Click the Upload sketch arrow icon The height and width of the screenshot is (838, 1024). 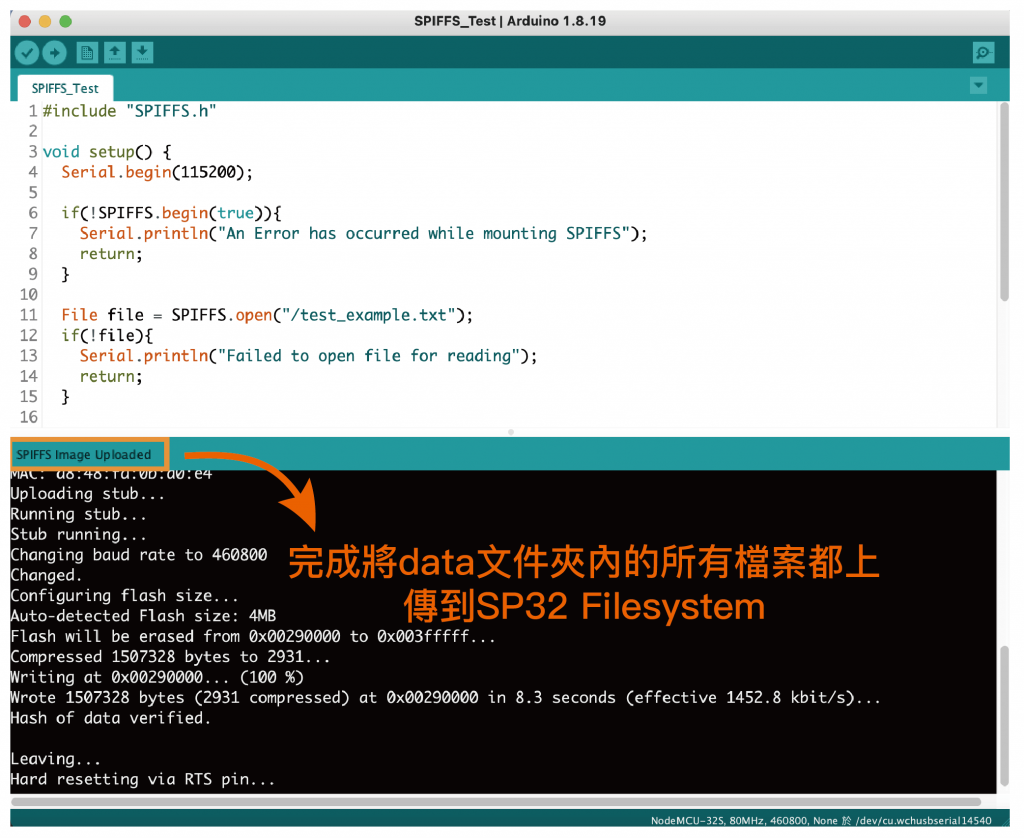(x=55, y=52)
